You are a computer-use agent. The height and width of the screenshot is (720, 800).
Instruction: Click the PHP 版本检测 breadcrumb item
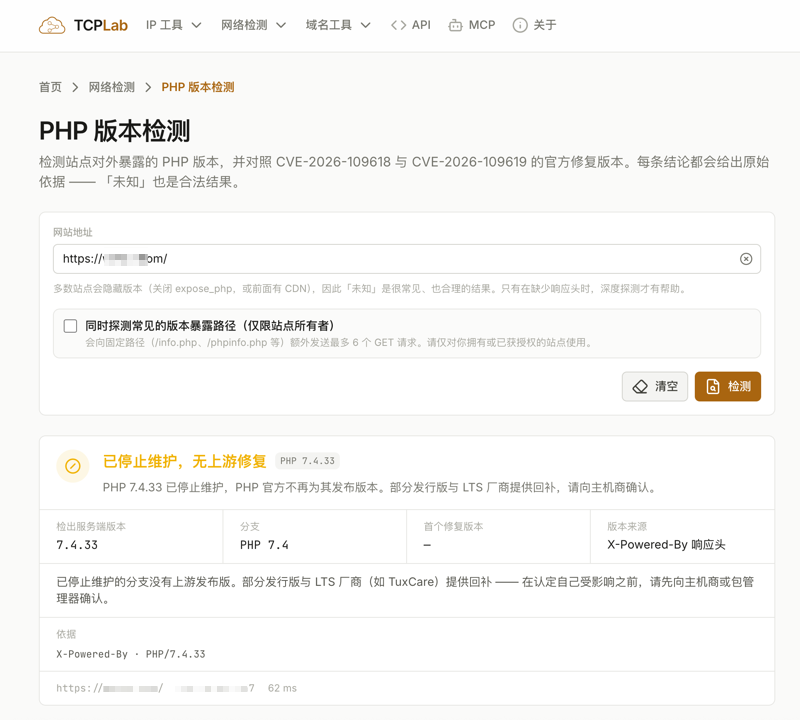point(198,87)
